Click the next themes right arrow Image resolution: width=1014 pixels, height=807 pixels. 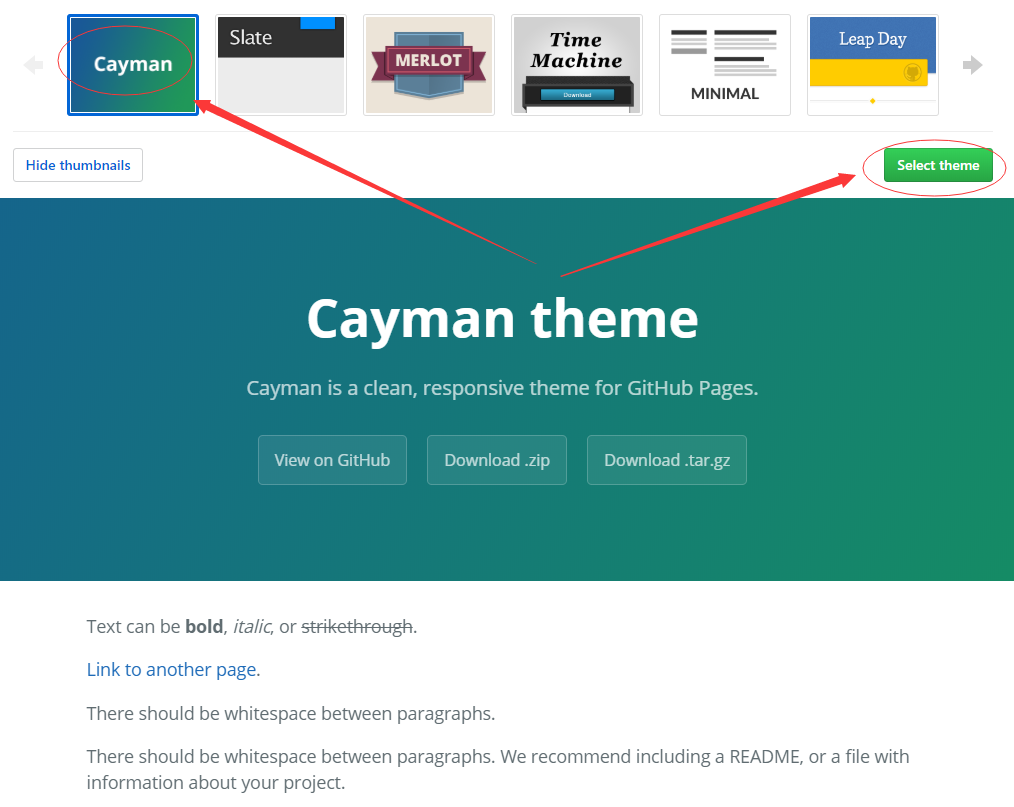972,65
